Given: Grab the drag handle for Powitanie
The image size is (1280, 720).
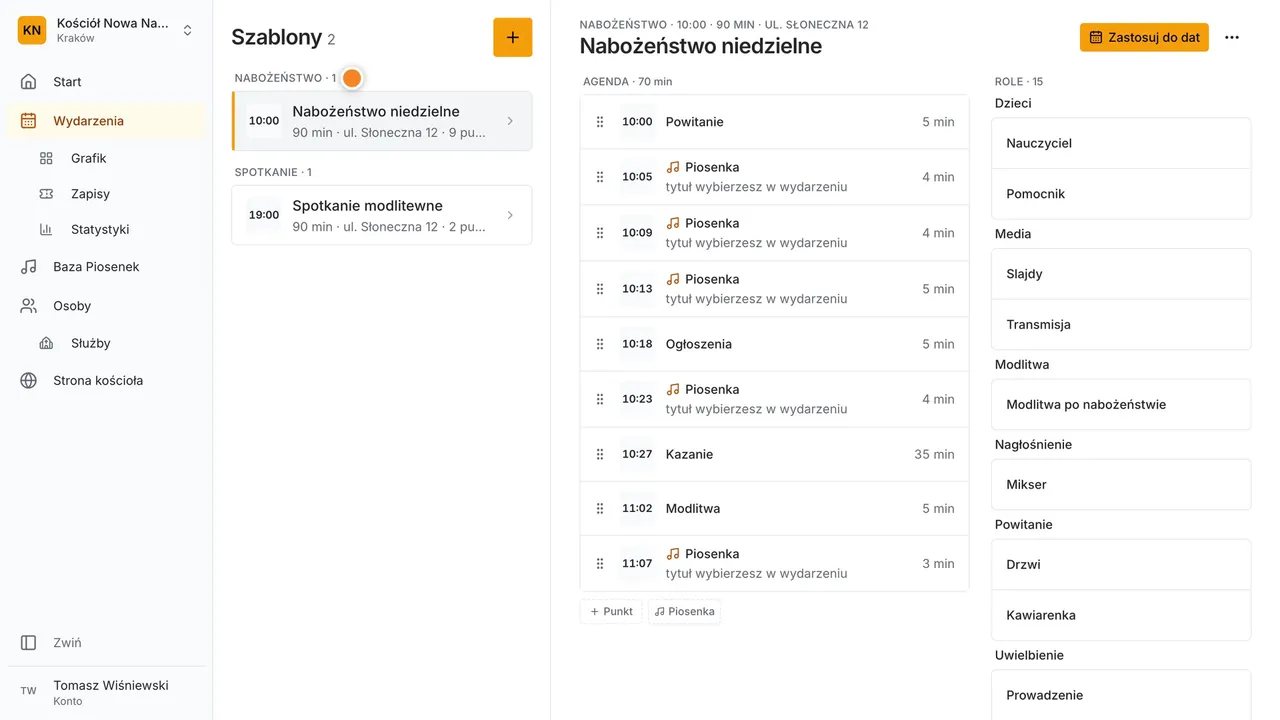Looking at the screenshot, I should click(x=600, y=122).
